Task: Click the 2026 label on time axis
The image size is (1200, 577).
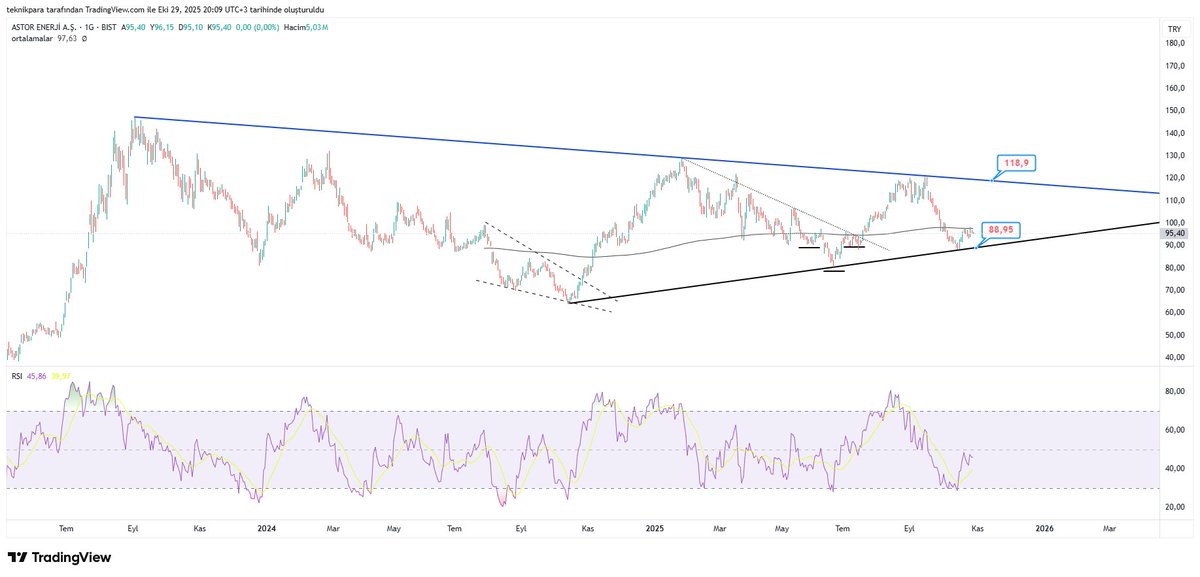Action: point(1044,527)
